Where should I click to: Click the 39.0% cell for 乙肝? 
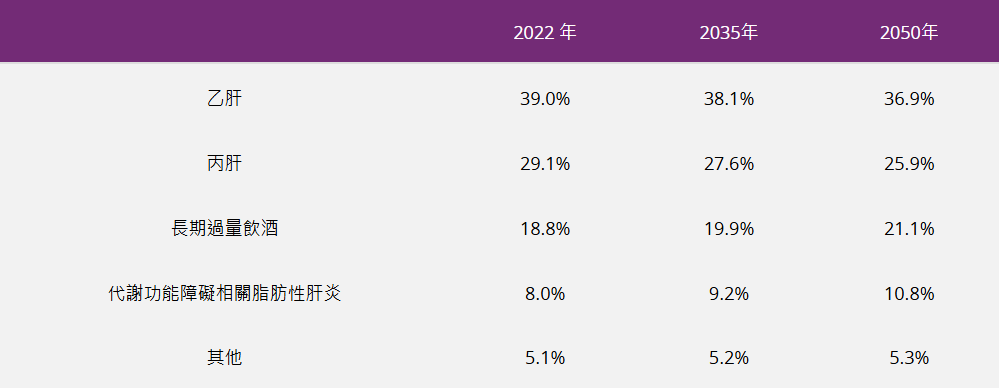(x=545, y=99)
